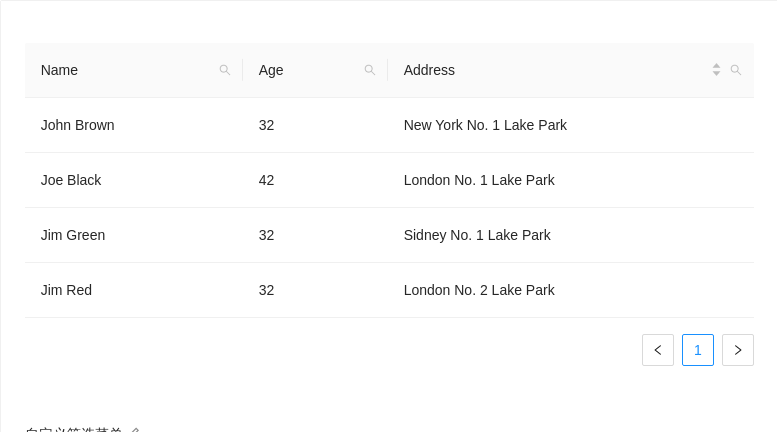Select the Joe Black name cell
This screenshot has height=432, width=777.
(71, 180)
